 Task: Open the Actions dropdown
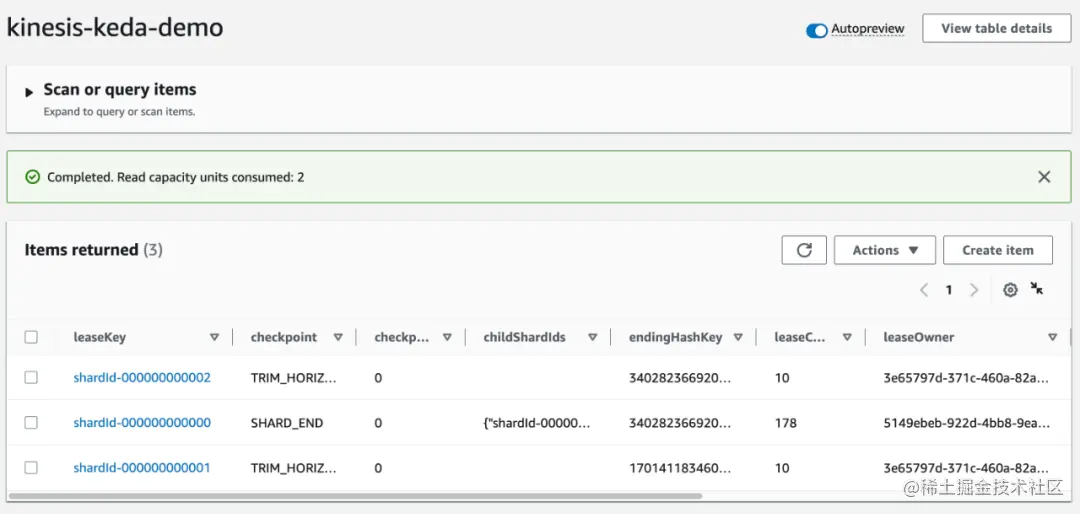coord(884,250)
